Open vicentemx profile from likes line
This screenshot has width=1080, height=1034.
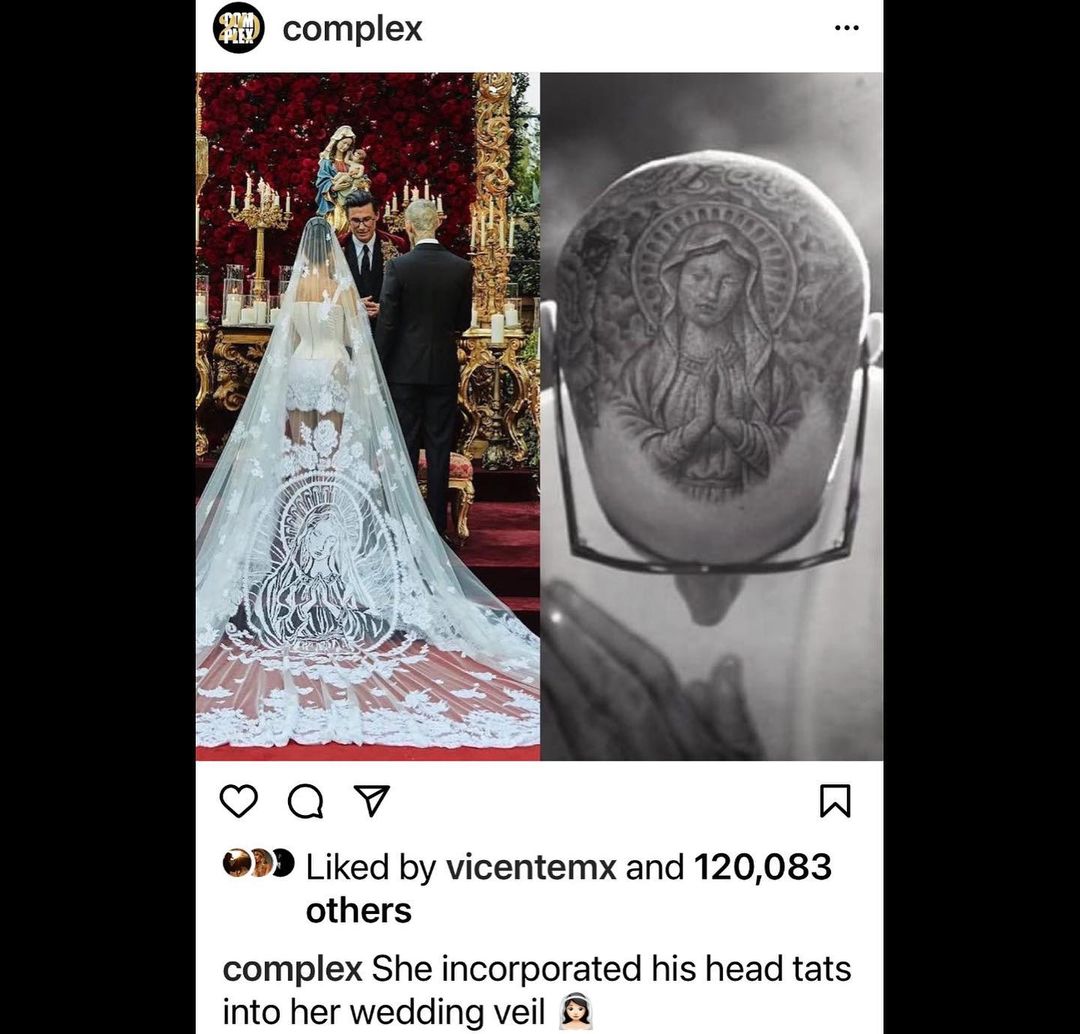[x=531, y=867]
